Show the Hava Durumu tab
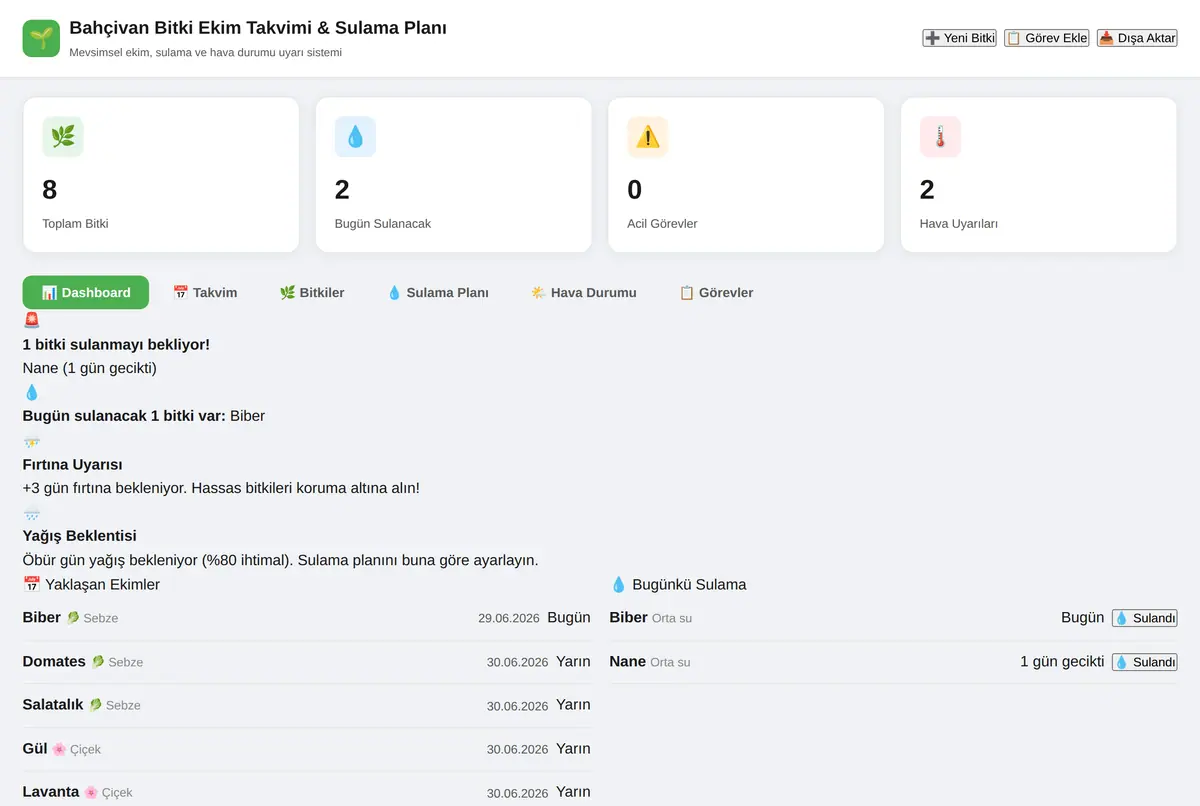Screen dimensions: 1200x806 584,293
